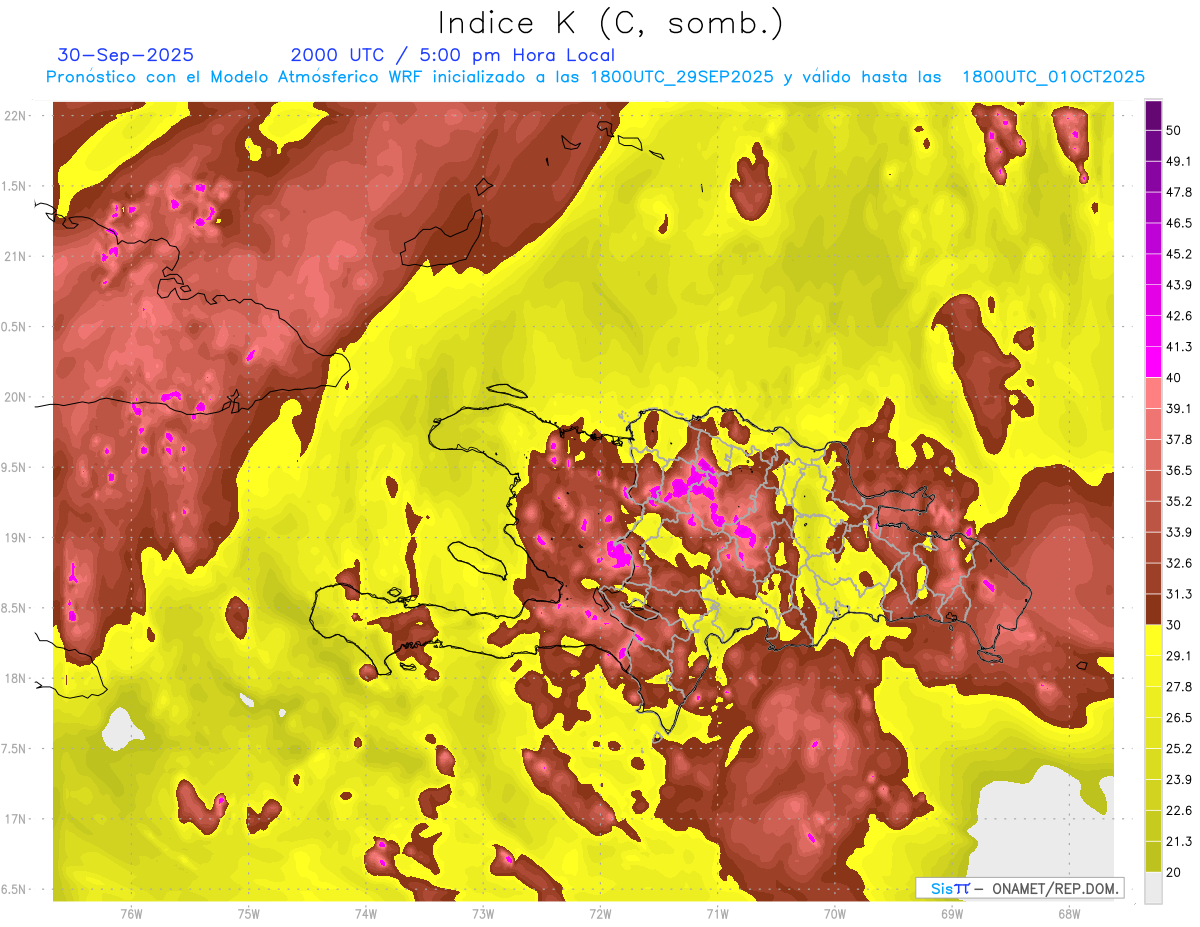Click the "31.3" colorbar value
This screenshot has width=1200, height=927.
(1180, 594)
